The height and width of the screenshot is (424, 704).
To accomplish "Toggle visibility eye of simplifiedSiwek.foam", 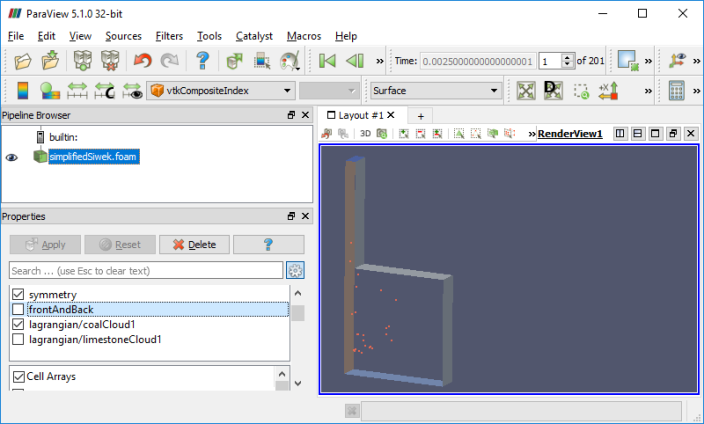I will point(12,157).
